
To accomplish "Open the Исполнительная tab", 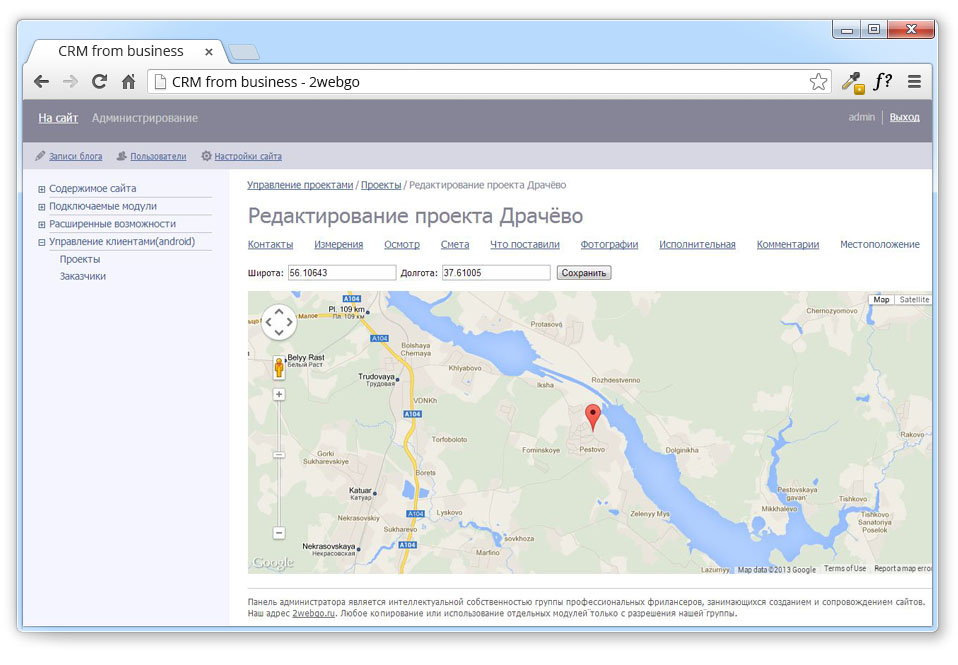I will 697,244.
